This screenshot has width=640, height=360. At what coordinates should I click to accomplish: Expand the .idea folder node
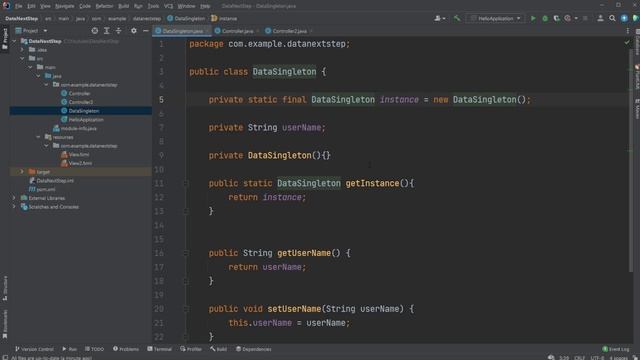point(22,50)
